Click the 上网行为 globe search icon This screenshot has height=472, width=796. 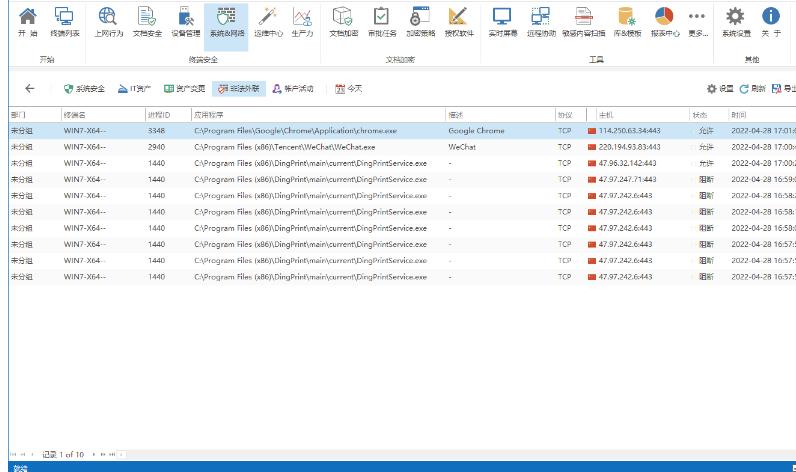(108, 22)
